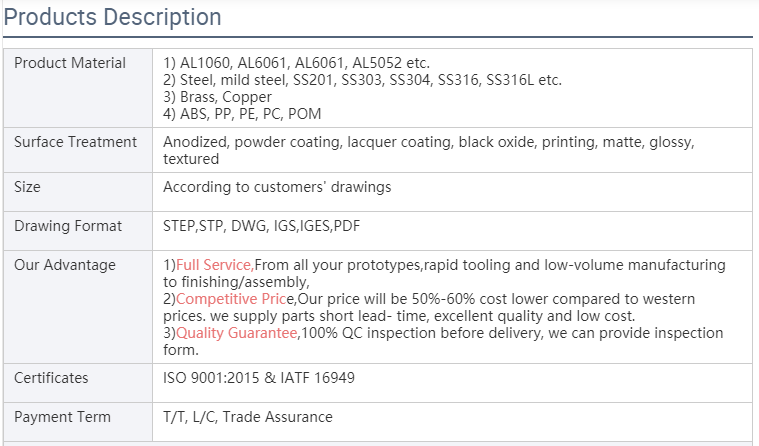The width and height of the screenshot is (759, 446).
Task: Click According to customers' drawings text
Action: (x=277, y=187)
